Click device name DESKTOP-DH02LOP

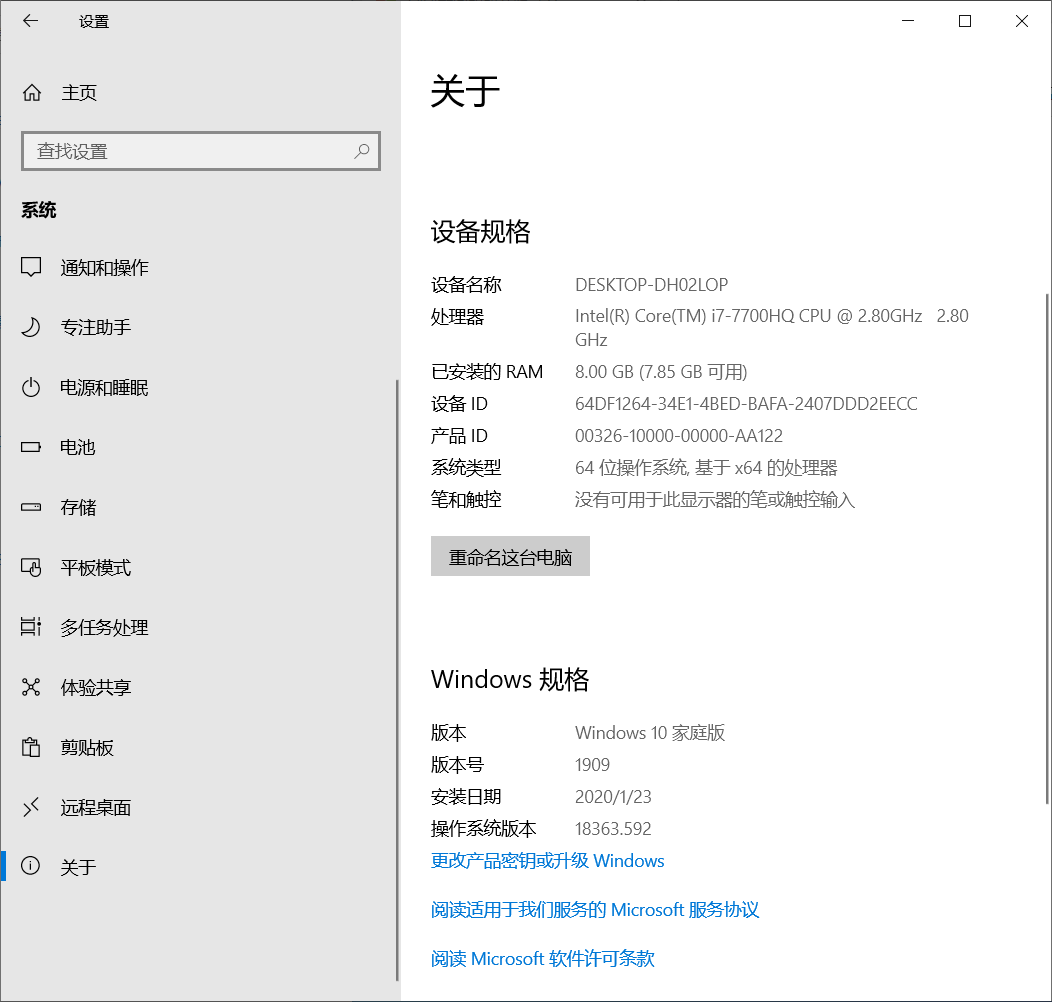click(x=651, y=285)
